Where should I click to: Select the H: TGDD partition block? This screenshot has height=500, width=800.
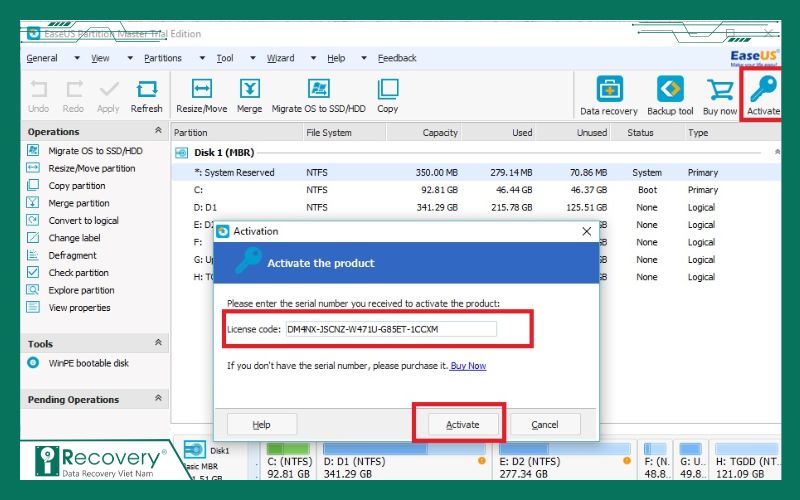pyautogui.click(x=745, y=461)
